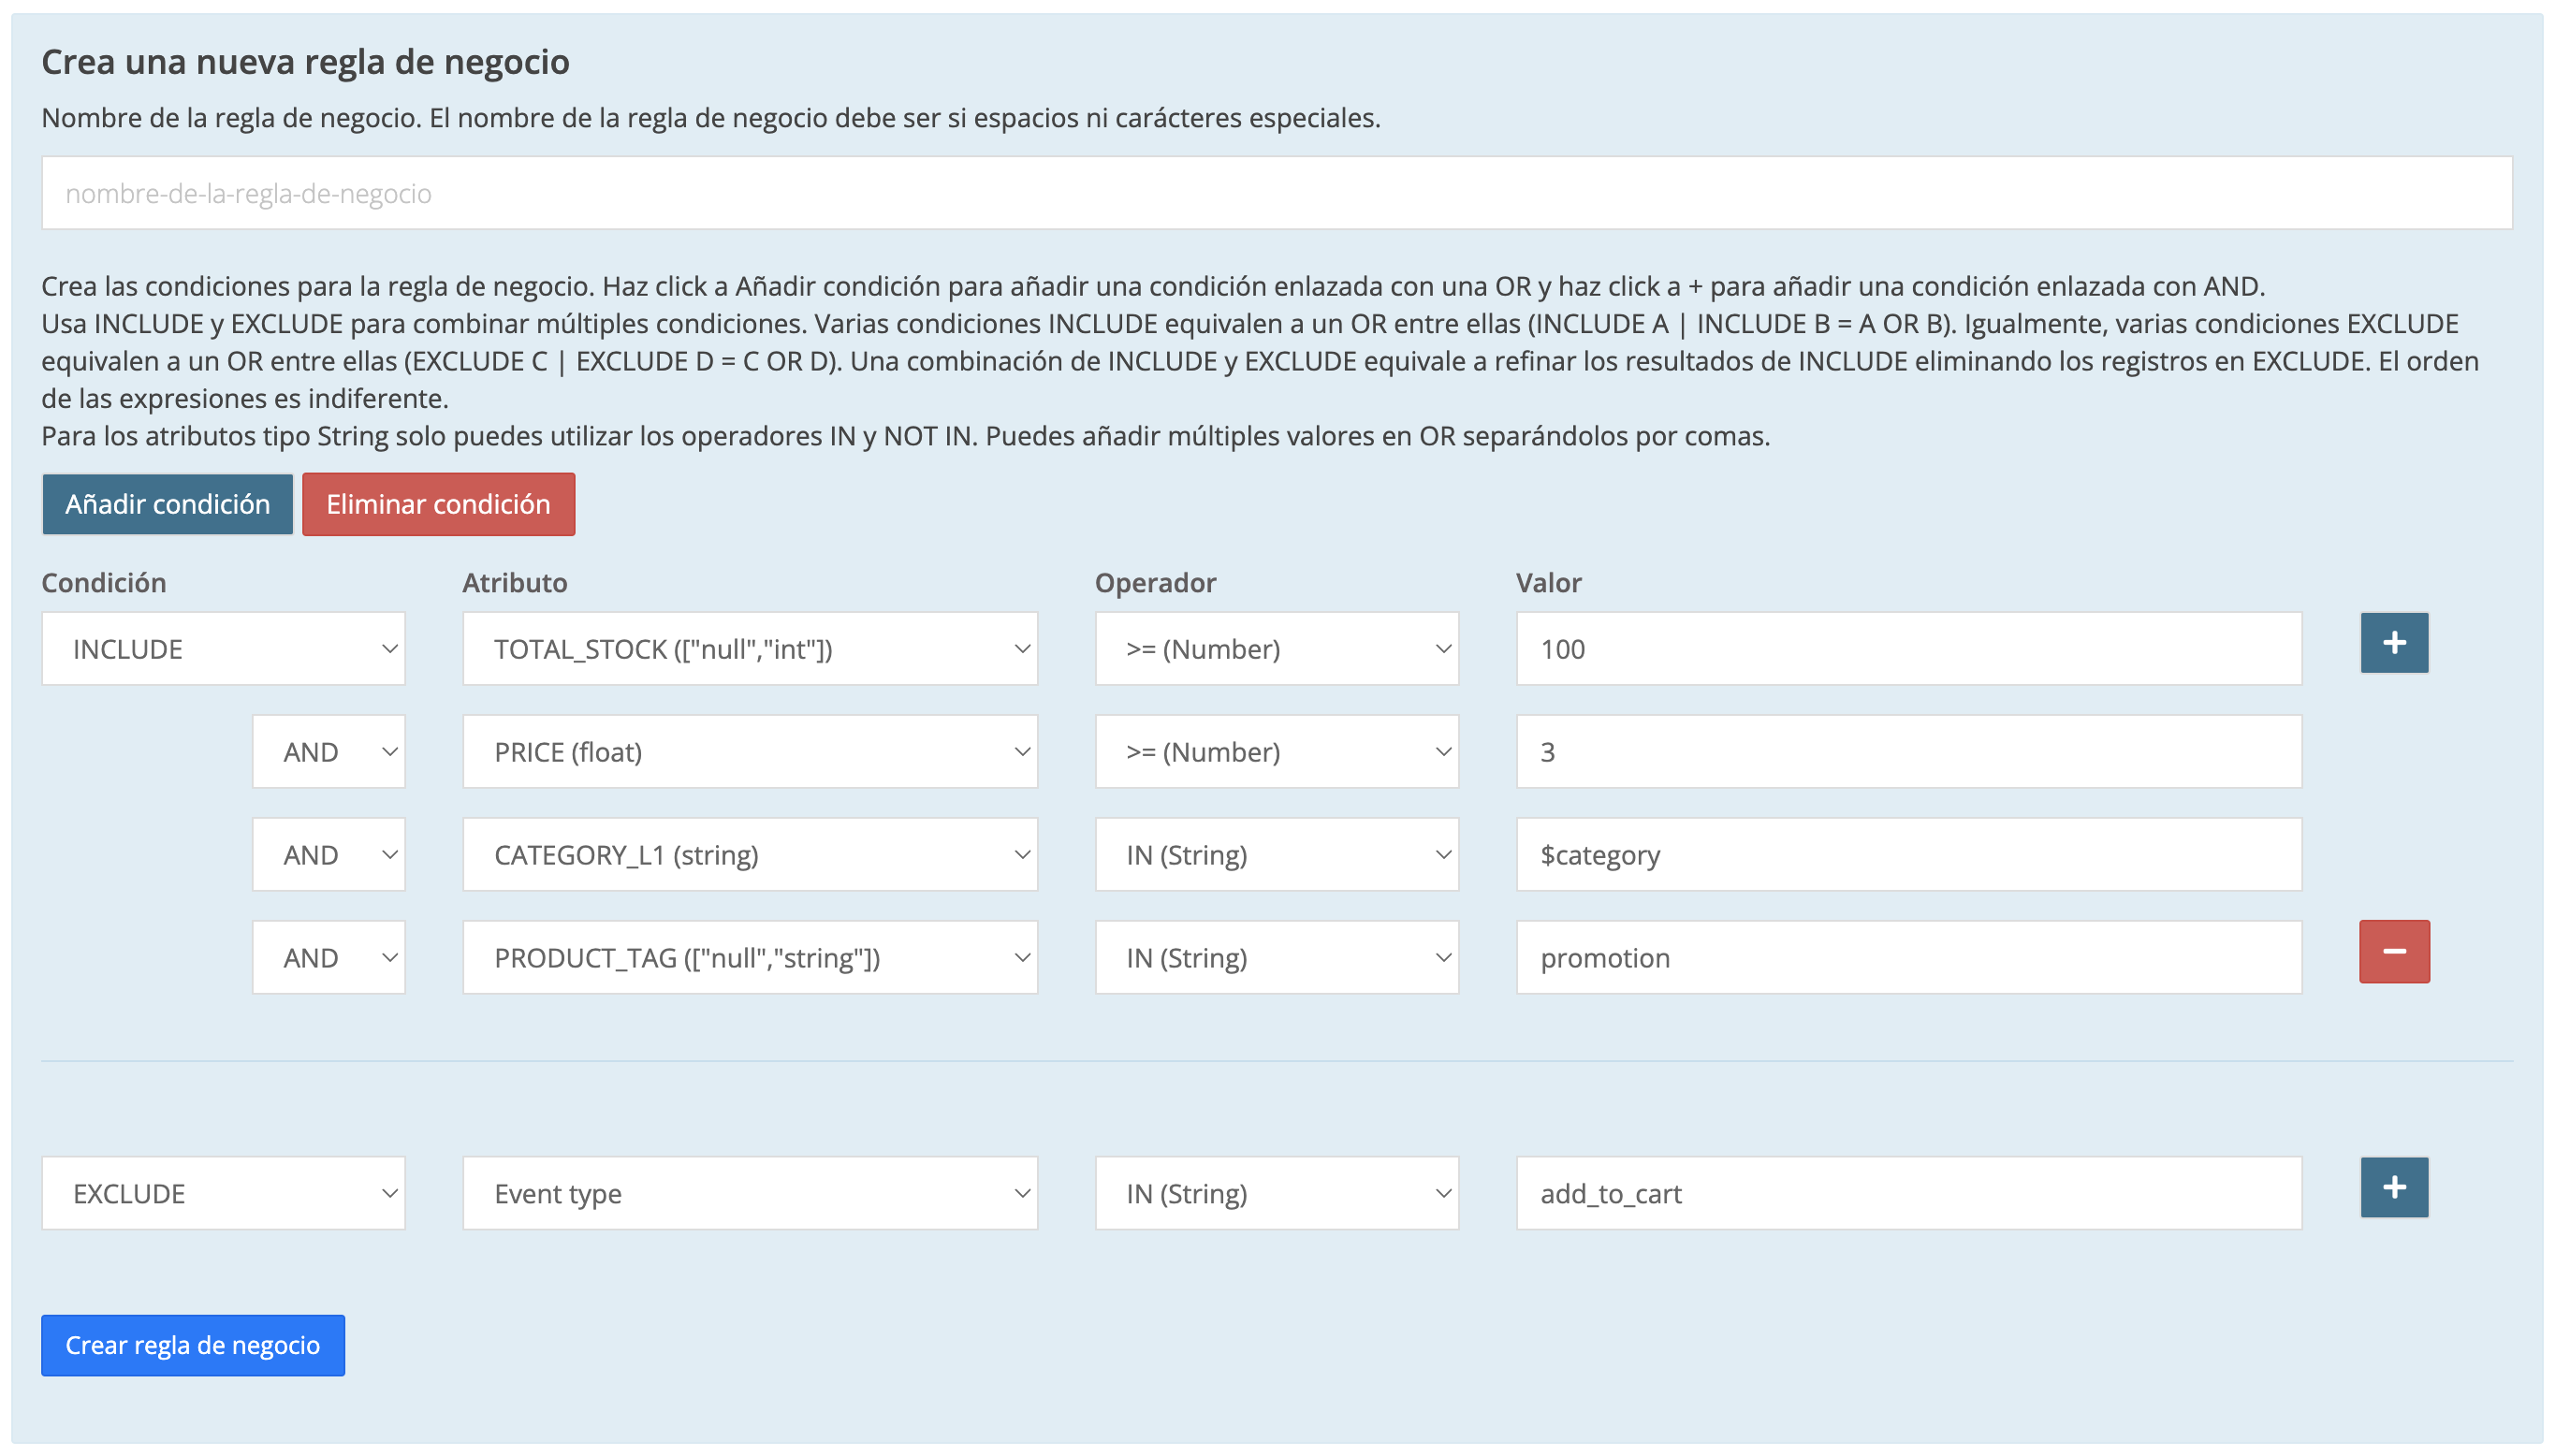Open the PRODUCT_TAG attribute dropdown
The image size is (2555, 1456).
click(x=749, y=958)
